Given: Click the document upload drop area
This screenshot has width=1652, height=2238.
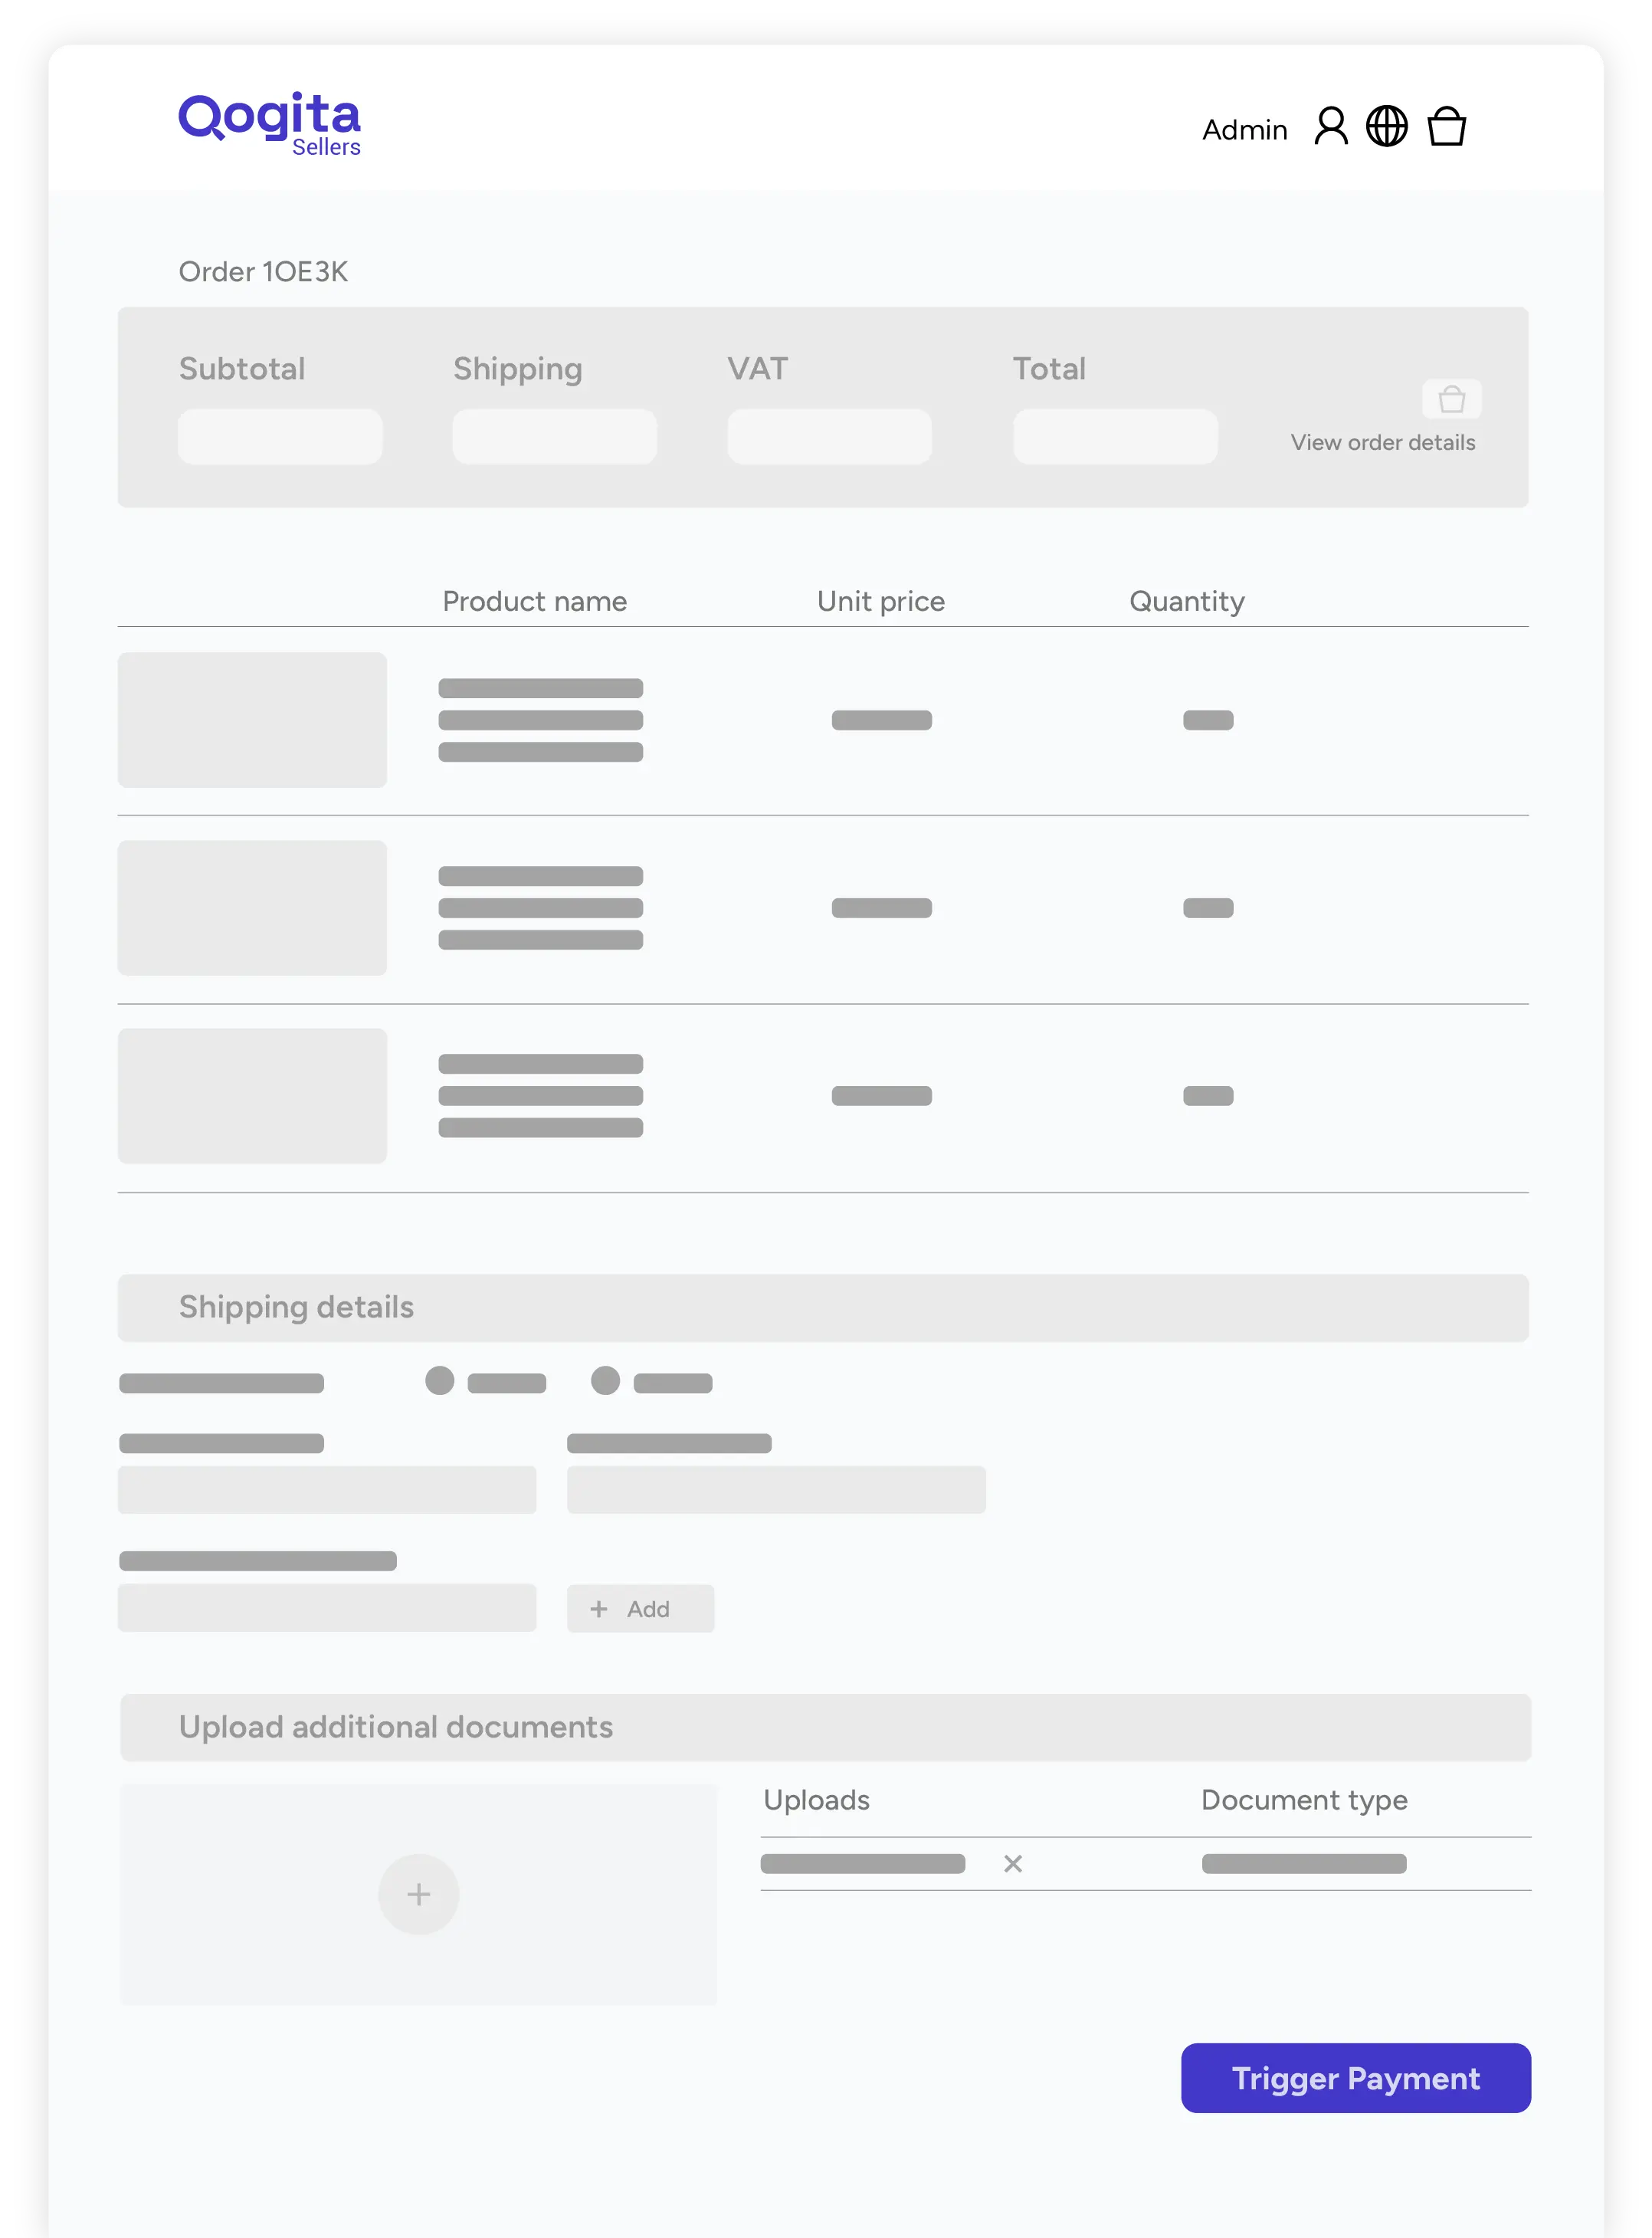Looking at the screenshot, I should pos(418,1894).
